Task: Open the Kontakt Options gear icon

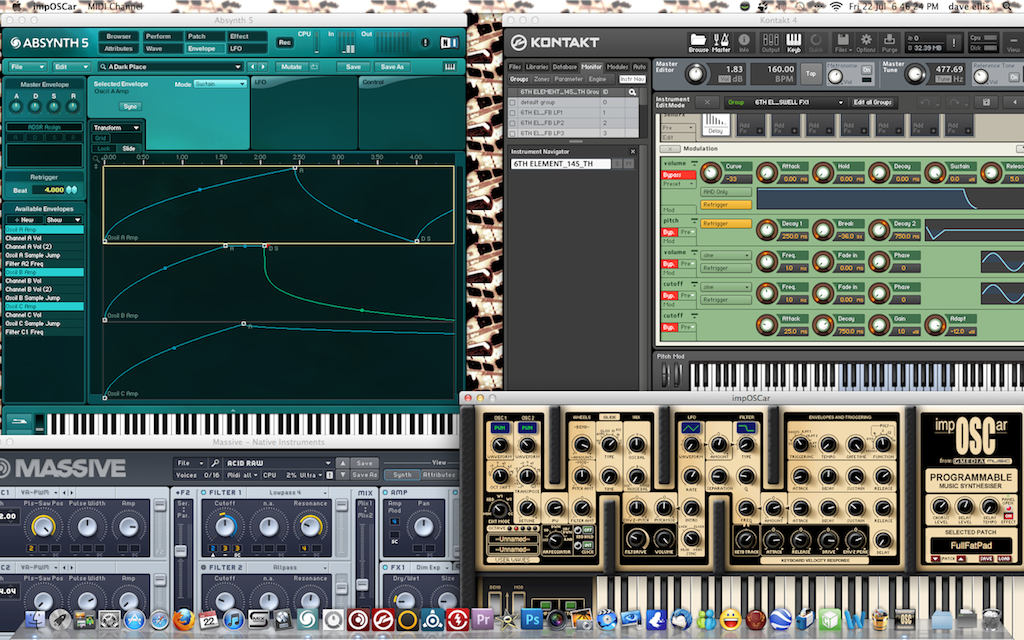Action: (866, 42)
